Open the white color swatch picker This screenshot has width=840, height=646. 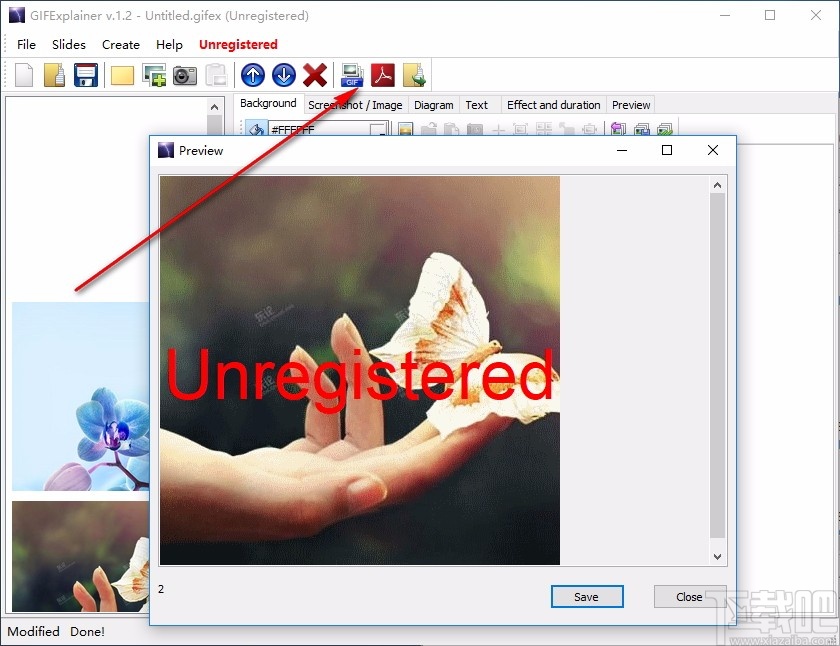(x=378, y=129)
